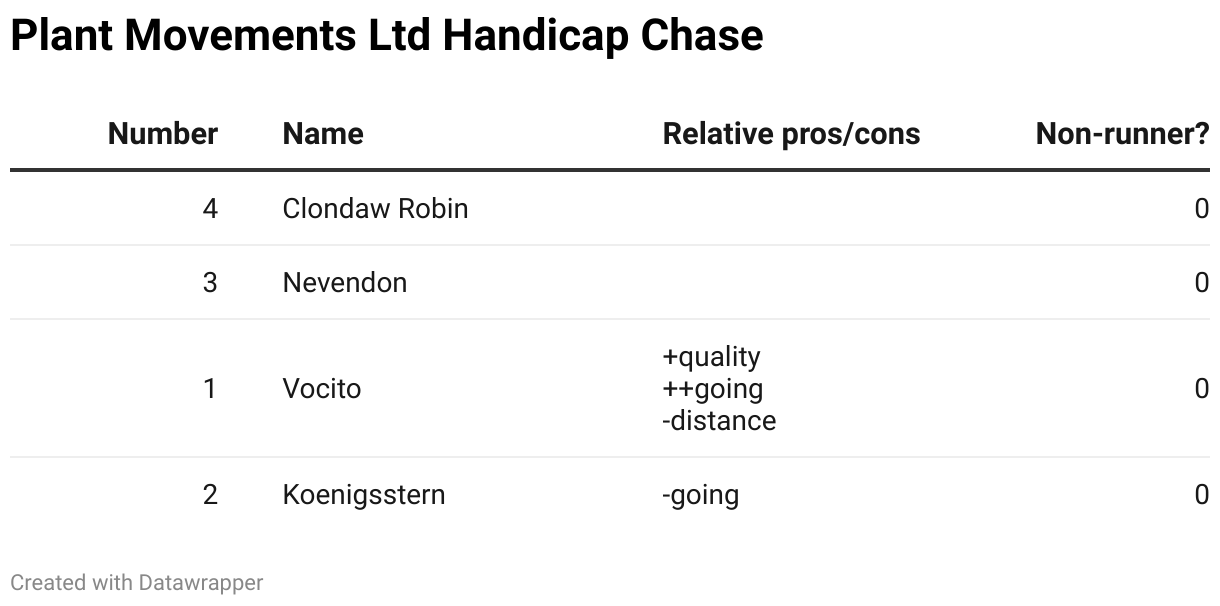Click the -distance text for Vocito
The height and width of the screenshot is (606, 1220).
click(719, 420)
